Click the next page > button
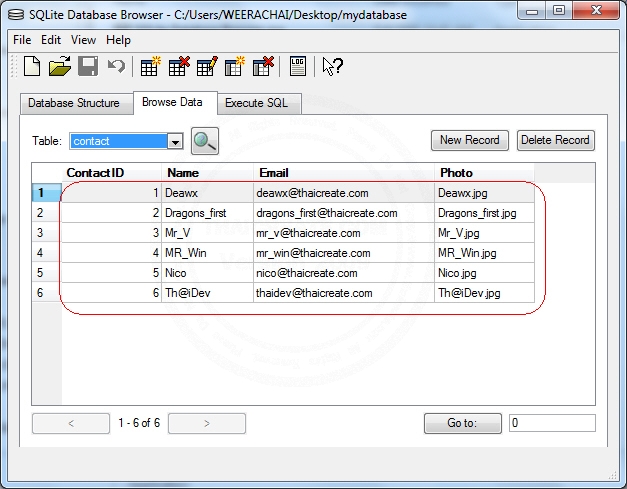 coord(207,423)
